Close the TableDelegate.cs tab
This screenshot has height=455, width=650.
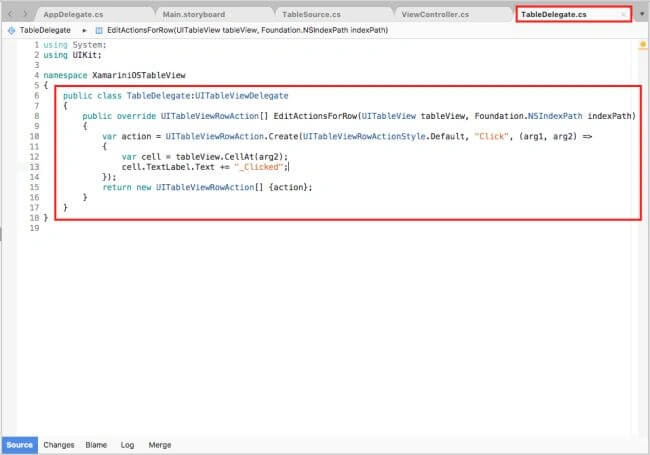[x=623, y=15]
